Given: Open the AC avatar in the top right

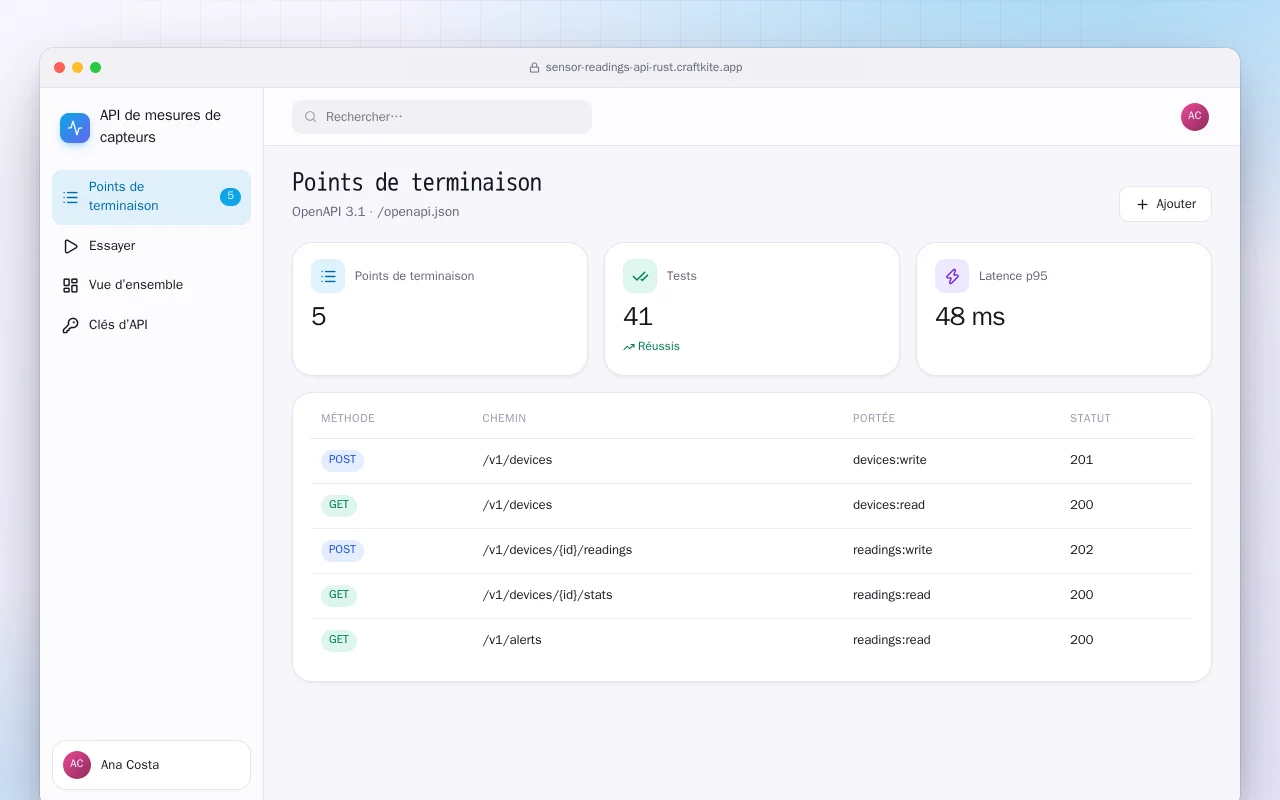Looking at the screenshot, I should pos(1195,117).
